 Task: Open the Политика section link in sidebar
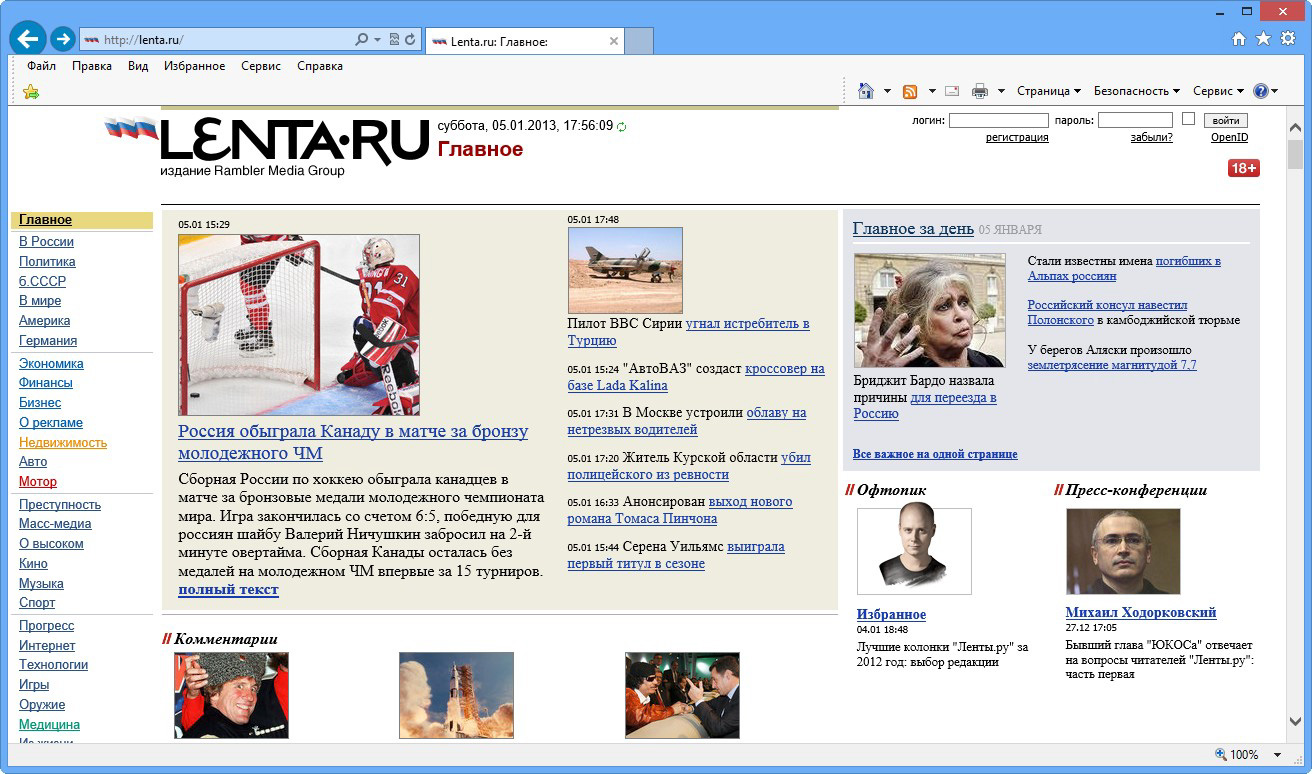(47, 261)
